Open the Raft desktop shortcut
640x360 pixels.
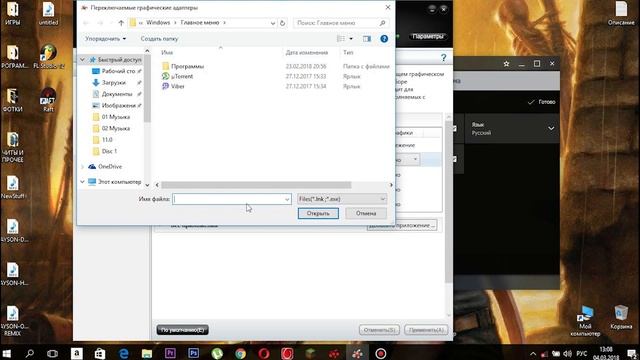(48, 99)
